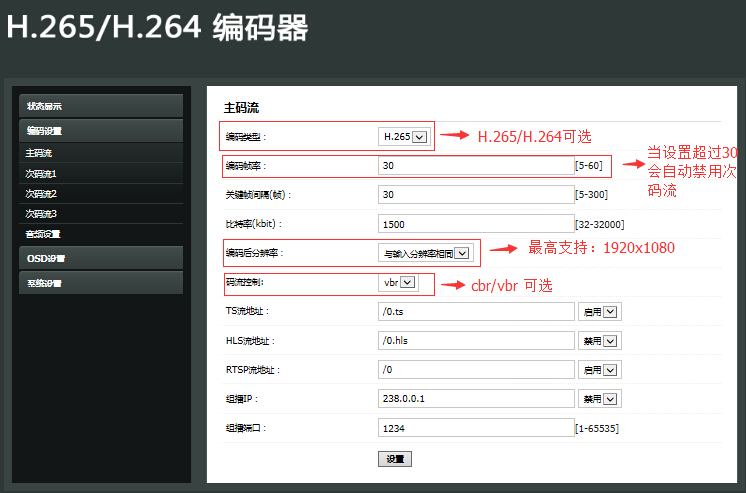
Task: Click the HLS流地址 label
Action: pos(250,341)
